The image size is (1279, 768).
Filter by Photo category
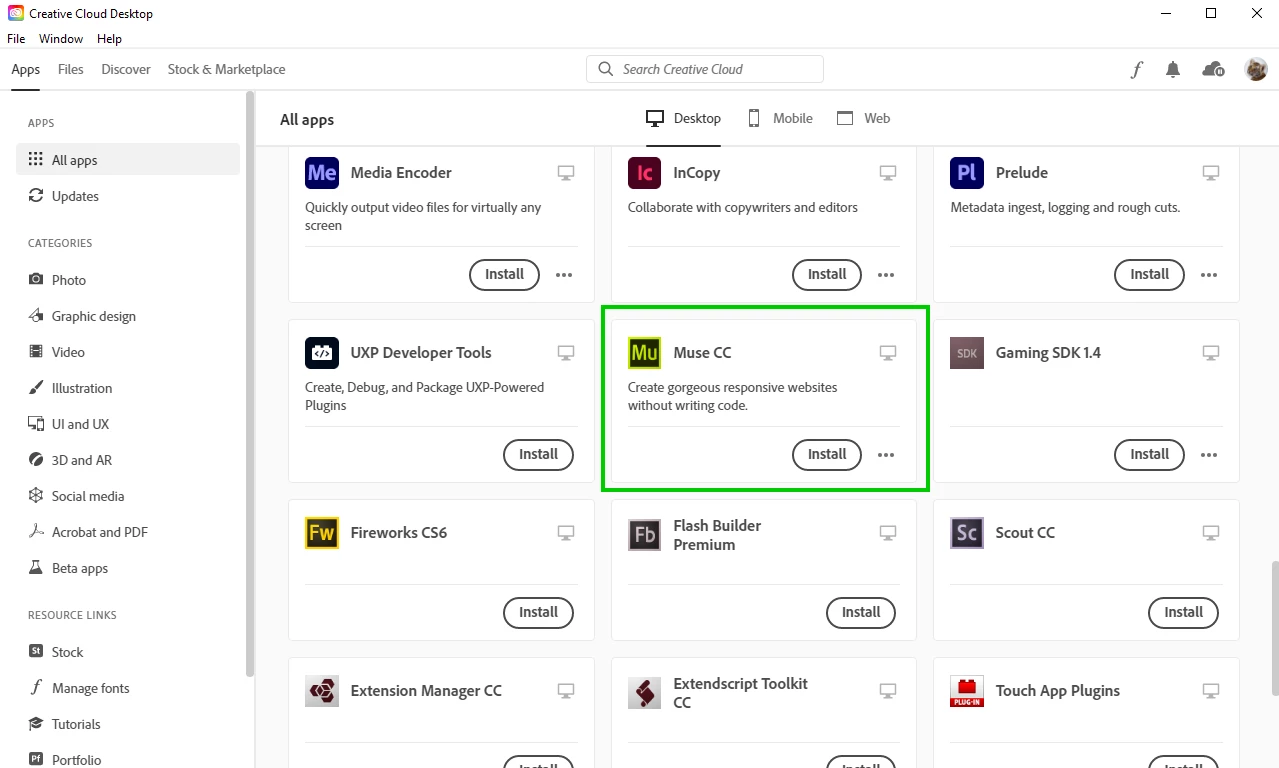point(128,280)
